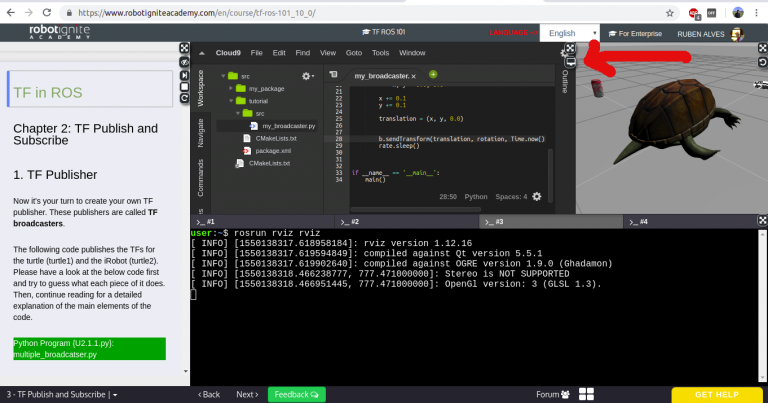This screenshot has height=403, width=768.
Task: Reload the browser page
Action: 47,13
